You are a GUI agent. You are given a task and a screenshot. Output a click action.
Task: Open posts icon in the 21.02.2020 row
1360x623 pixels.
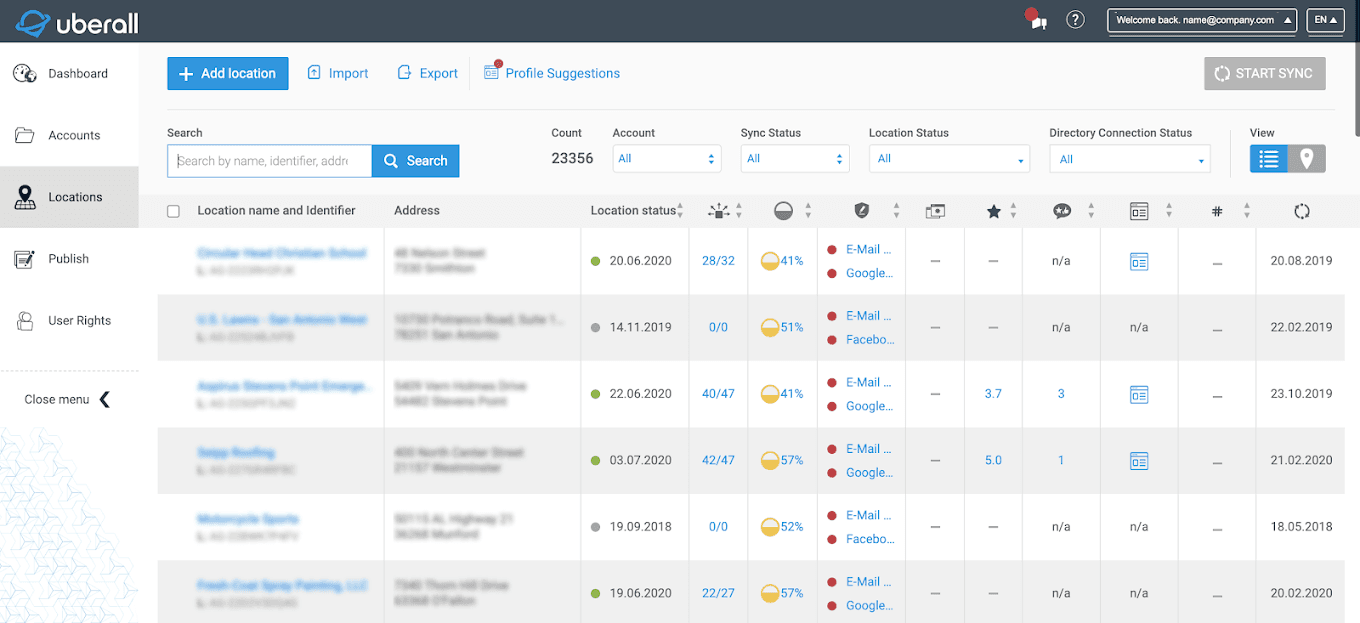click(1139, 461)
